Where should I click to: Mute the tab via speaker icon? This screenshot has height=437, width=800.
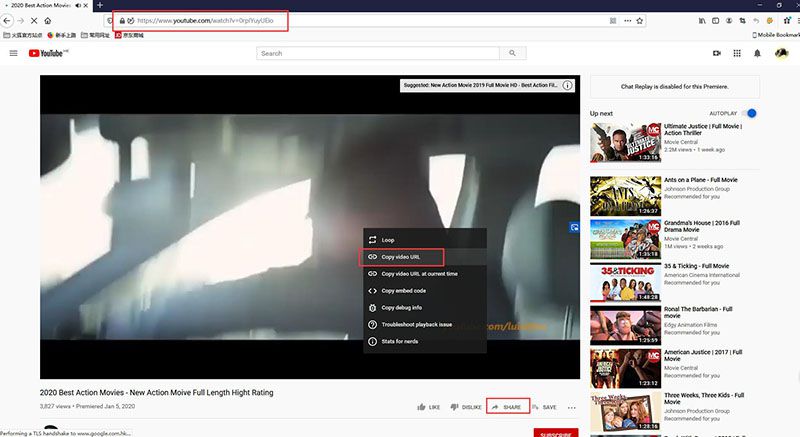point(78,5)
